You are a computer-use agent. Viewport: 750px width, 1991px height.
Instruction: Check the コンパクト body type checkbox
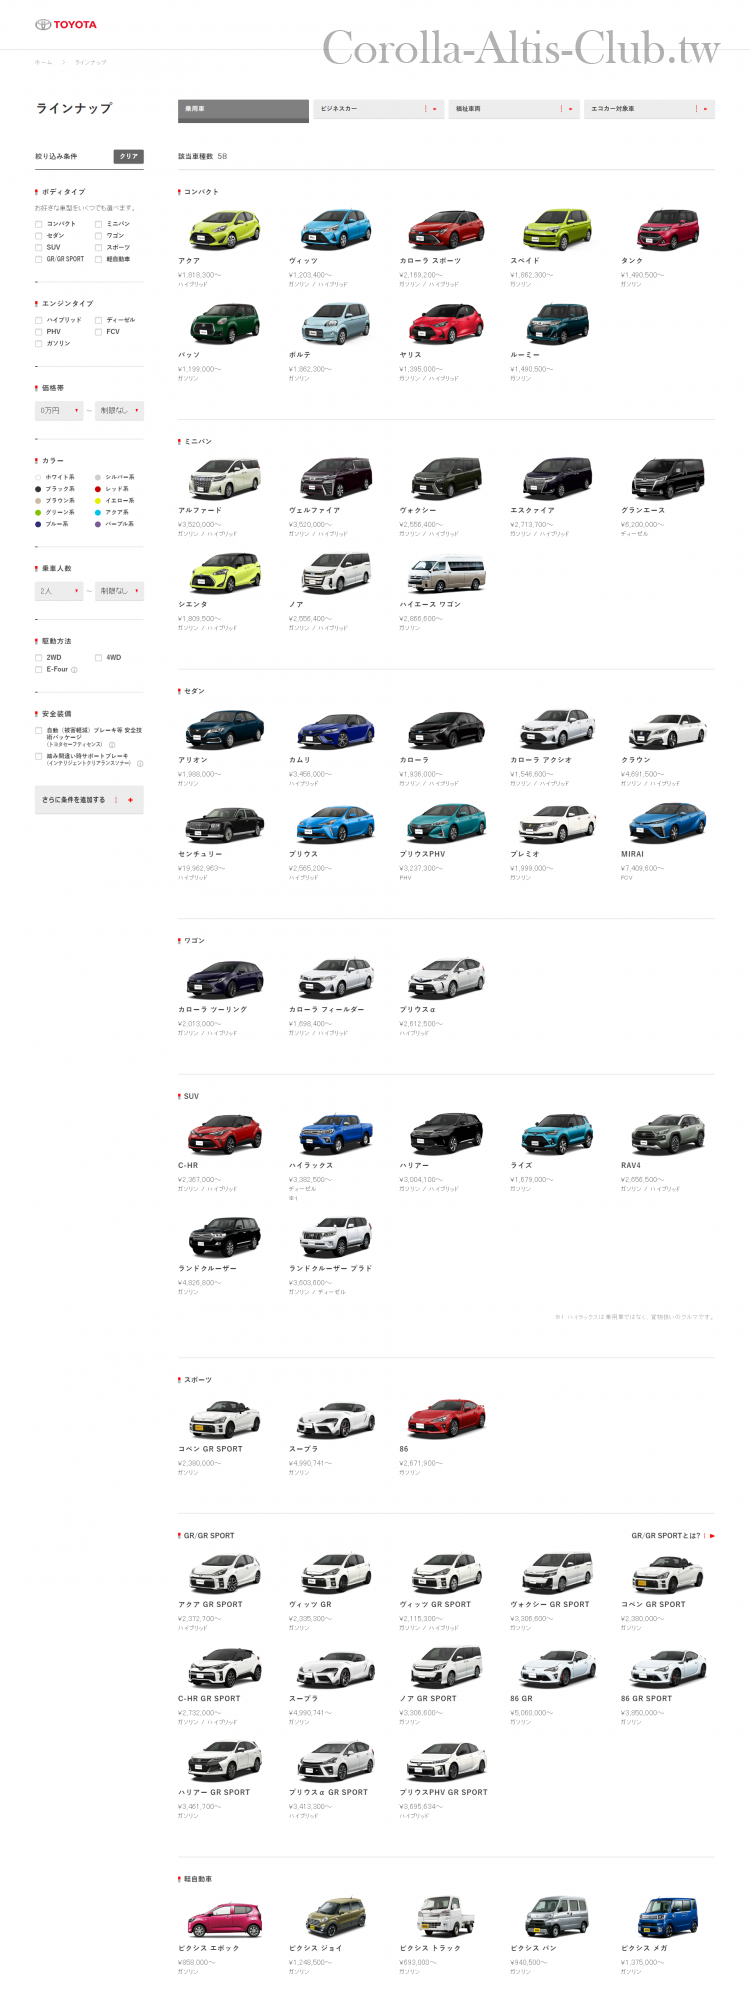[39, 224]
